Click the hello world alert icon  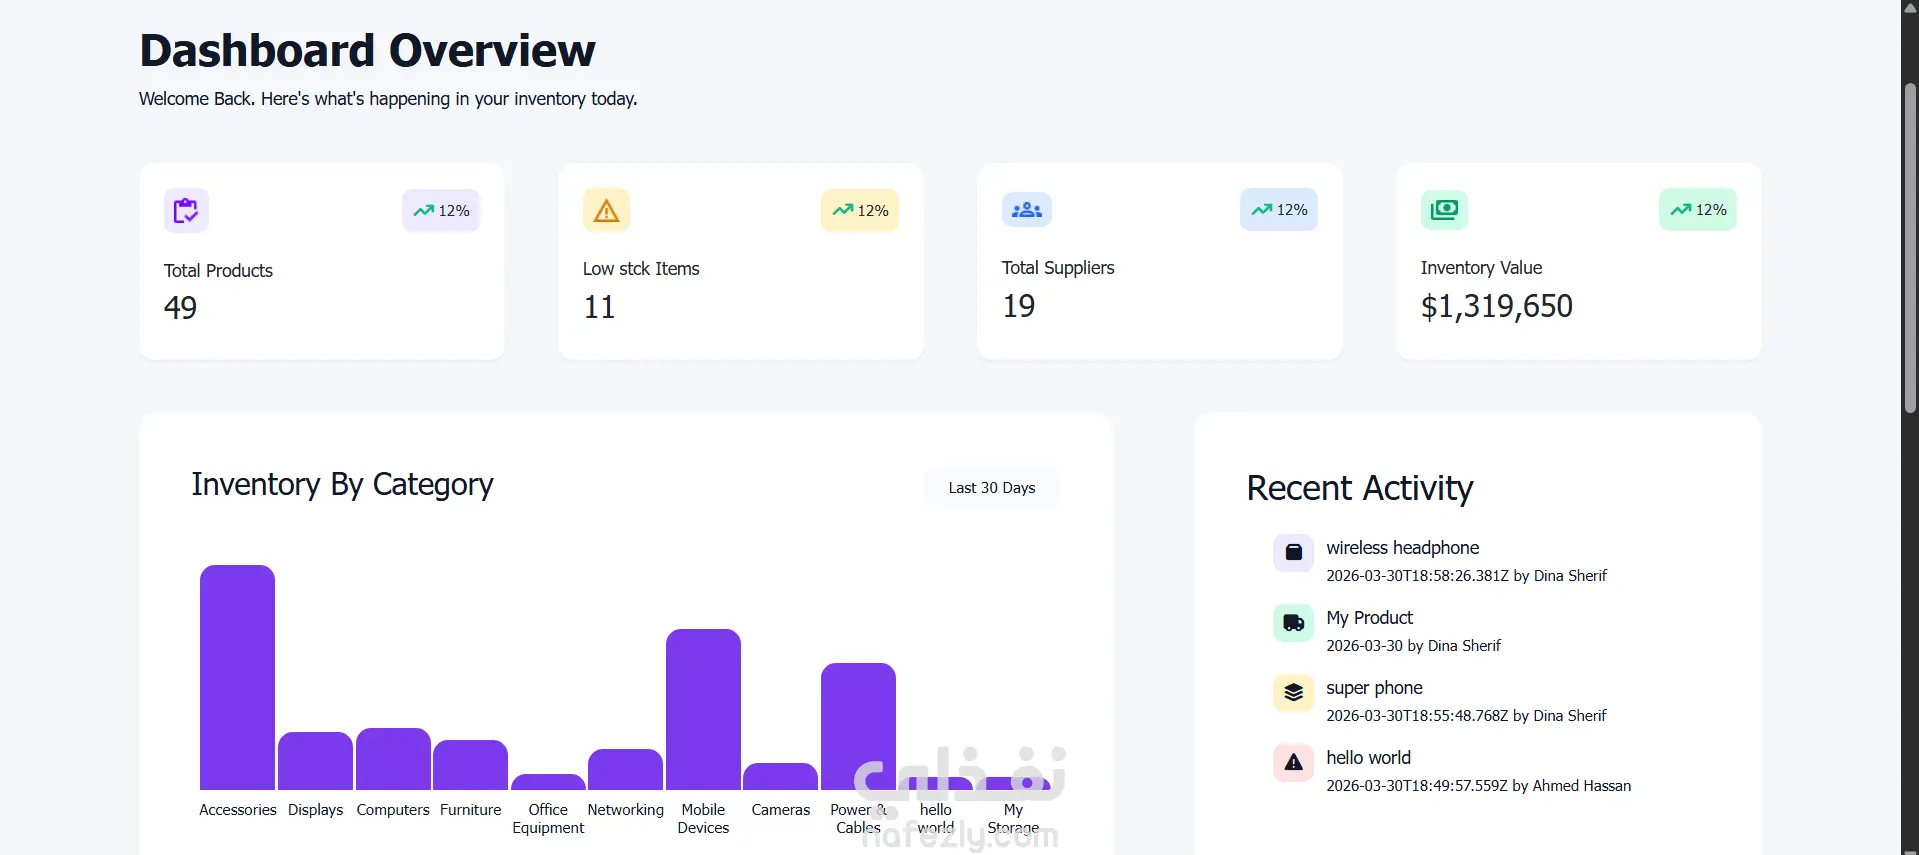click(x=1293, y=762)
